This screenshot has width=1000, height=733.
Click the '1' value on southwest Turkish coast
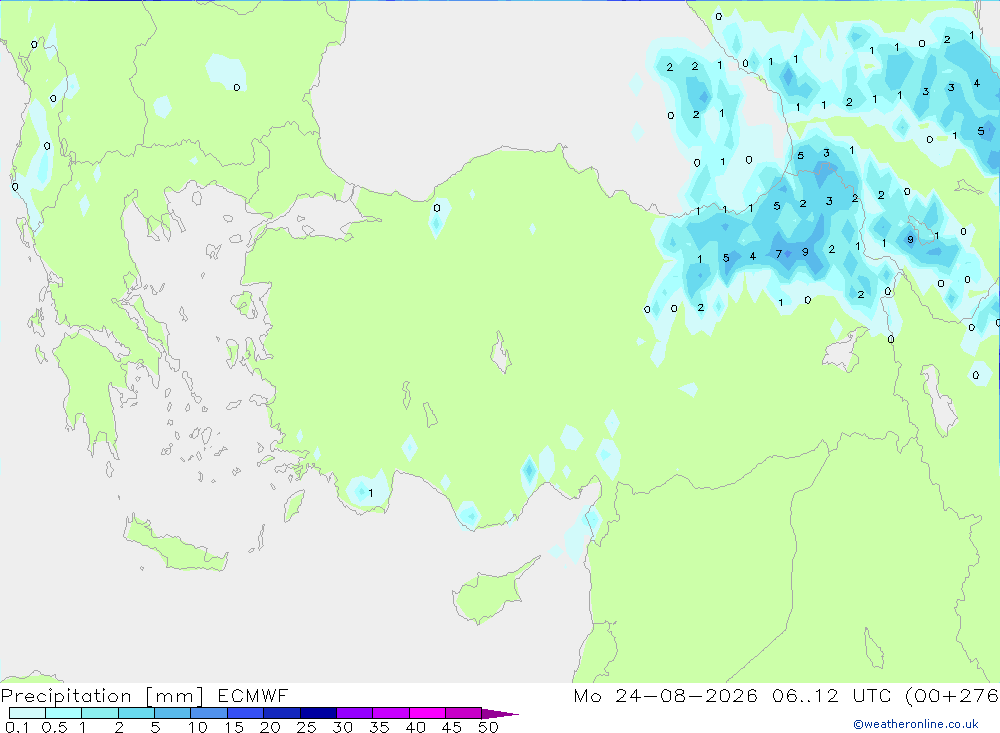tap(371, 493)
